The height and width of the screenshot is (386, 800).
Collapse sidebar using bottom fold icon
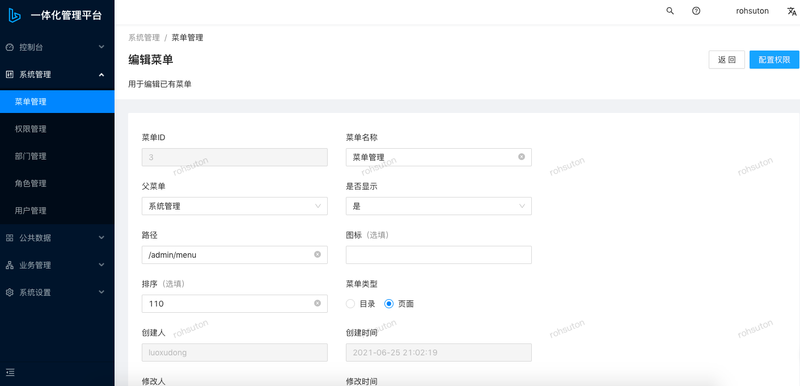[x=10, y=373]
